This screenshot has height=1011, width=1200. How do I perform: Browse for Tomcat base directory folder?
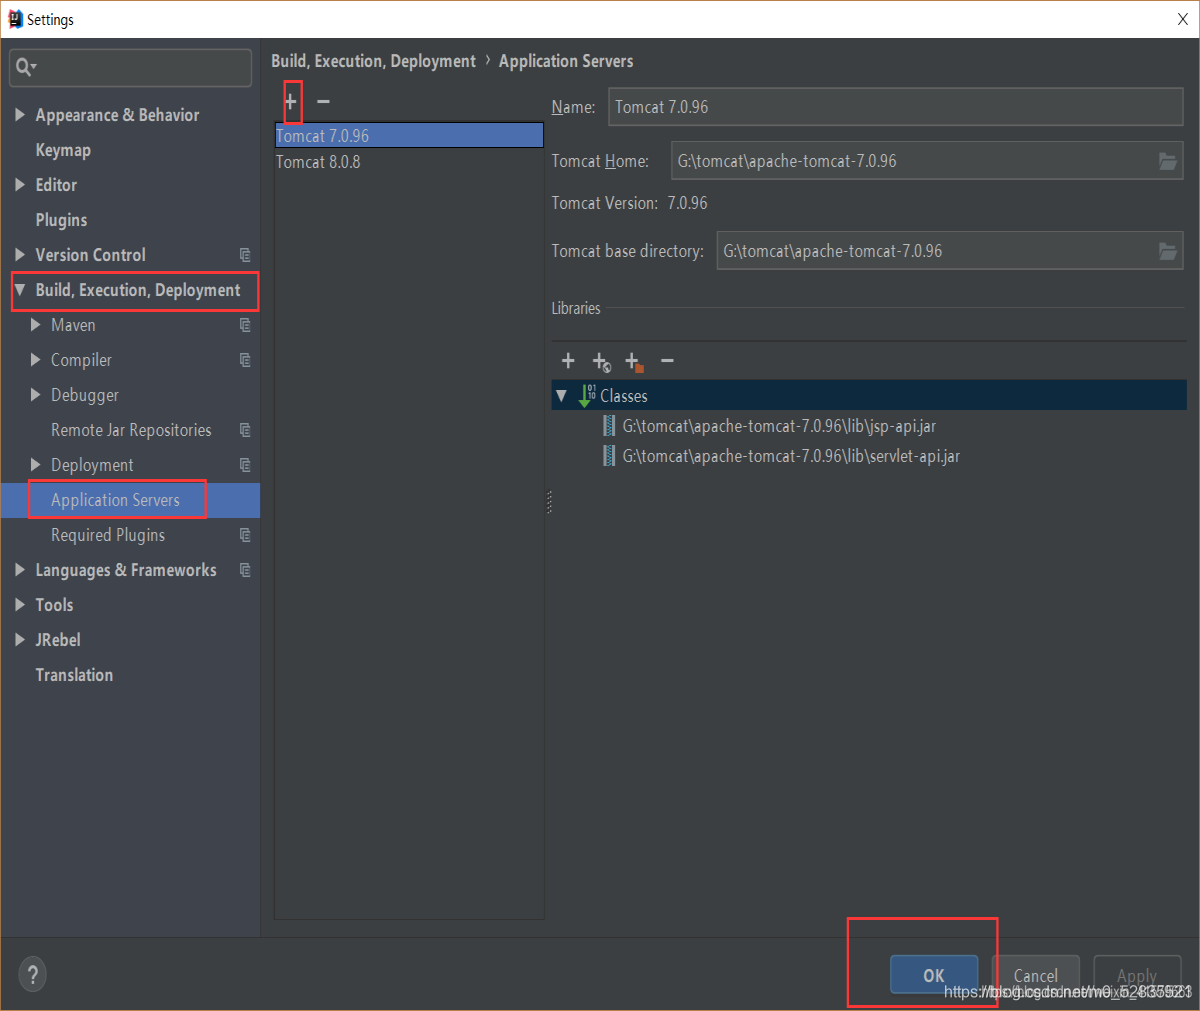[1167, 251]
